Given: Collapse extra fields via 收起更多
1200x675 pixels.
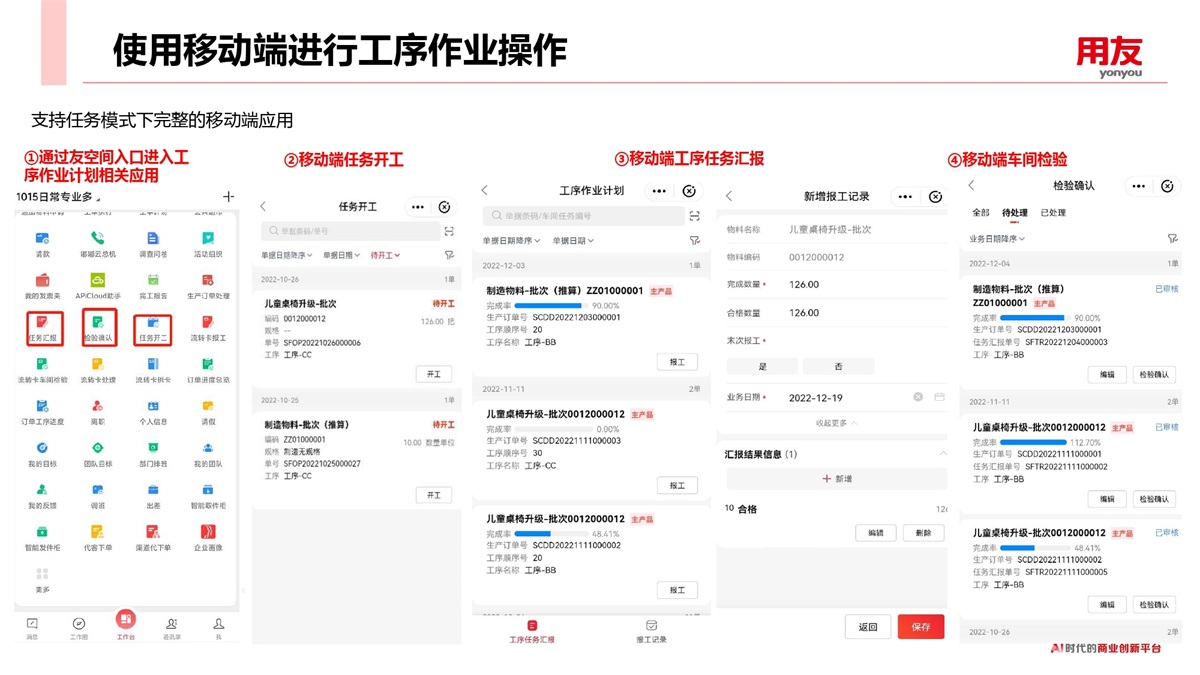Looking at the screenshot, I should pyautogui.click(x=836, y=423).
